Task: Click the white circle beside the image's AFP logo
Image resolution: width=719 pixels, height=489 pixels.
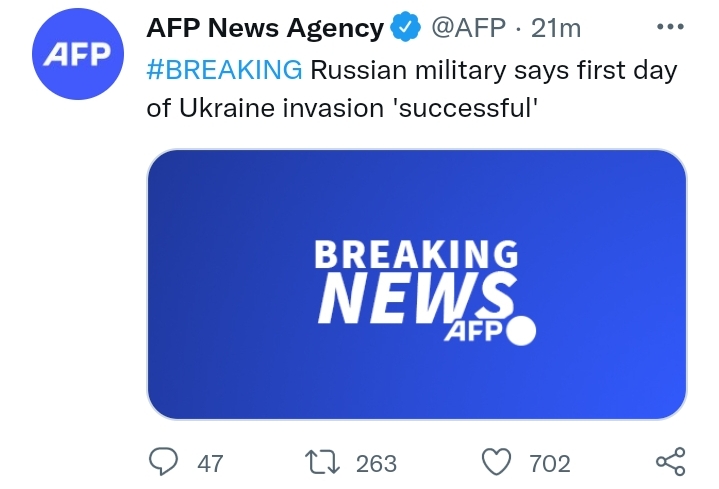Action: coord(521,332)
